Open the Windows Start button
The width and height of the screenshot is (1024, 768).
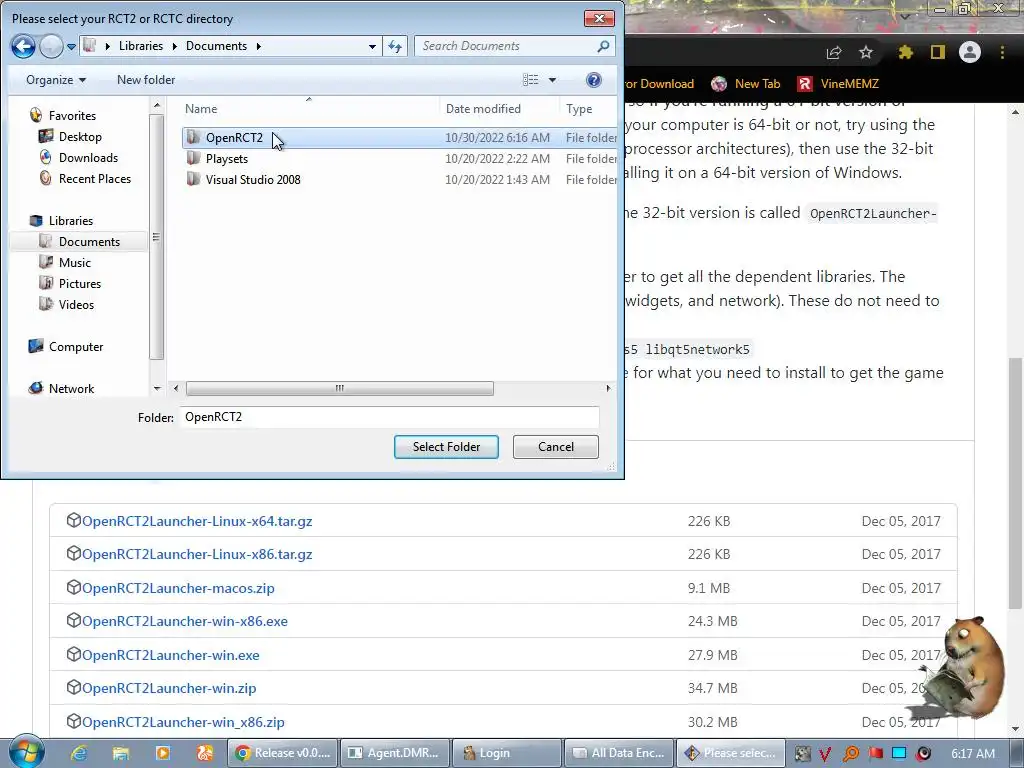tap(27, 752)
